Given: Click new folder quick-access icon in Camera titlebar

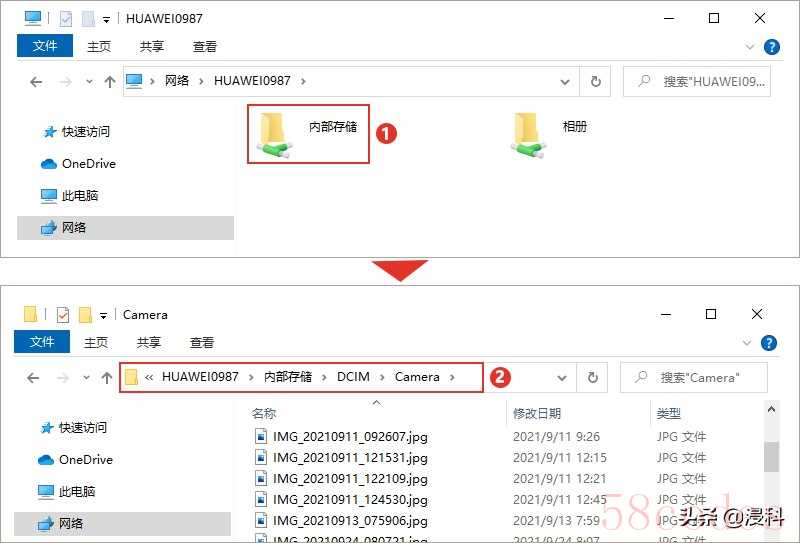Looking at the screenshot, I should [85, 315].
